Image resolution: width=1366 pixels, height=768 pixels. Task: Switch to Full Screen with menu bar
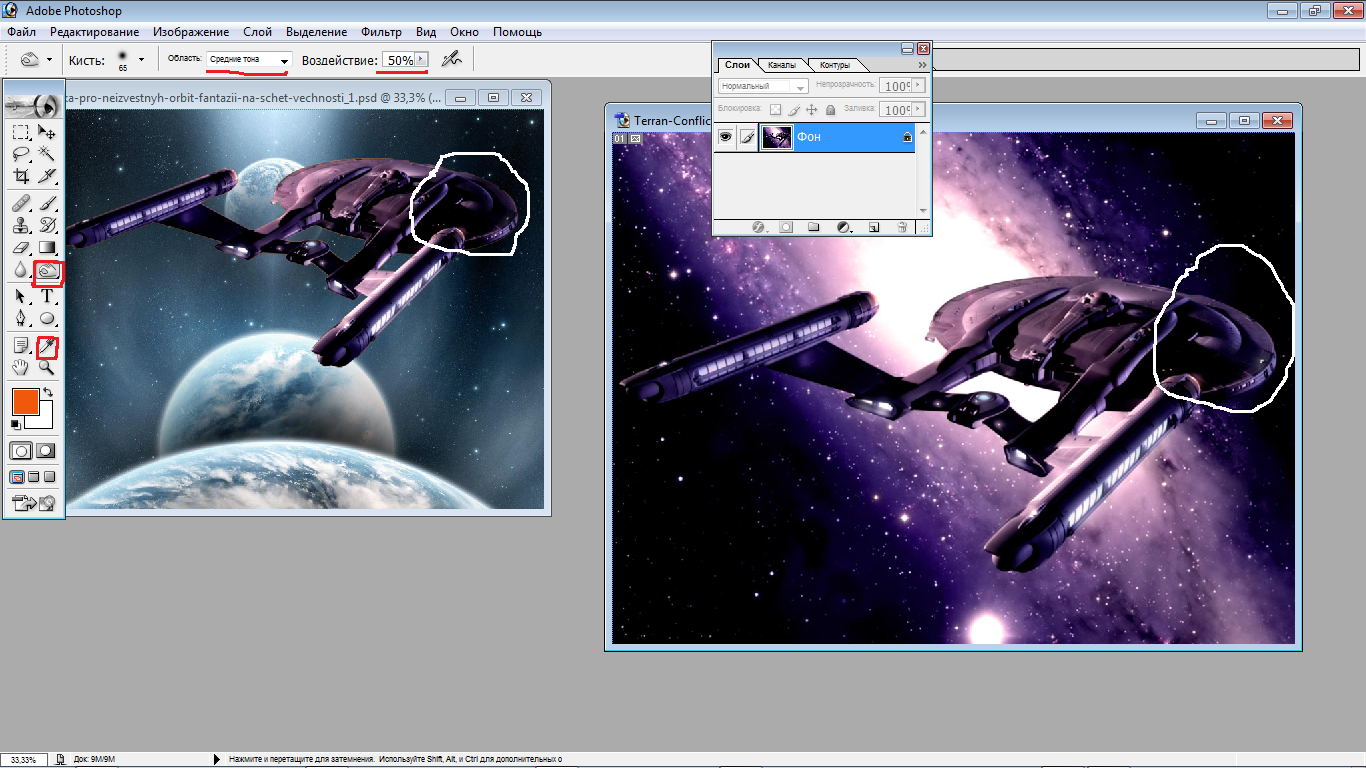click(x=34, y=477)
